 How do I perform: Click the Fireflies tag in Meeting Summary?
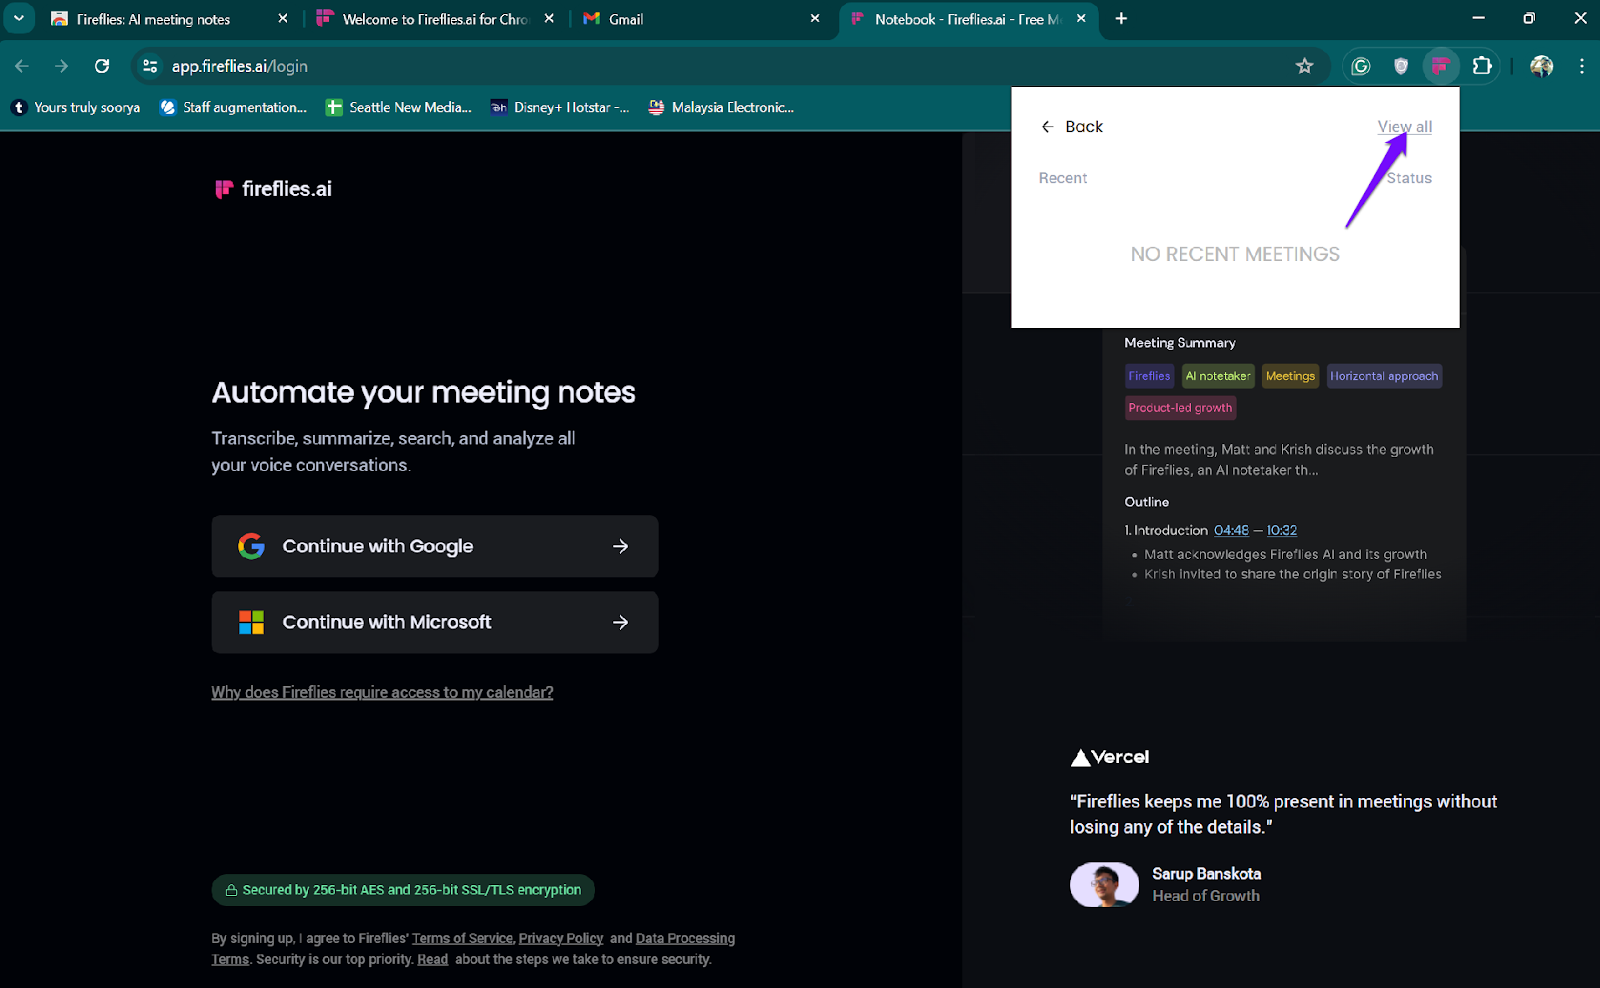click(x=1149, y=376)
